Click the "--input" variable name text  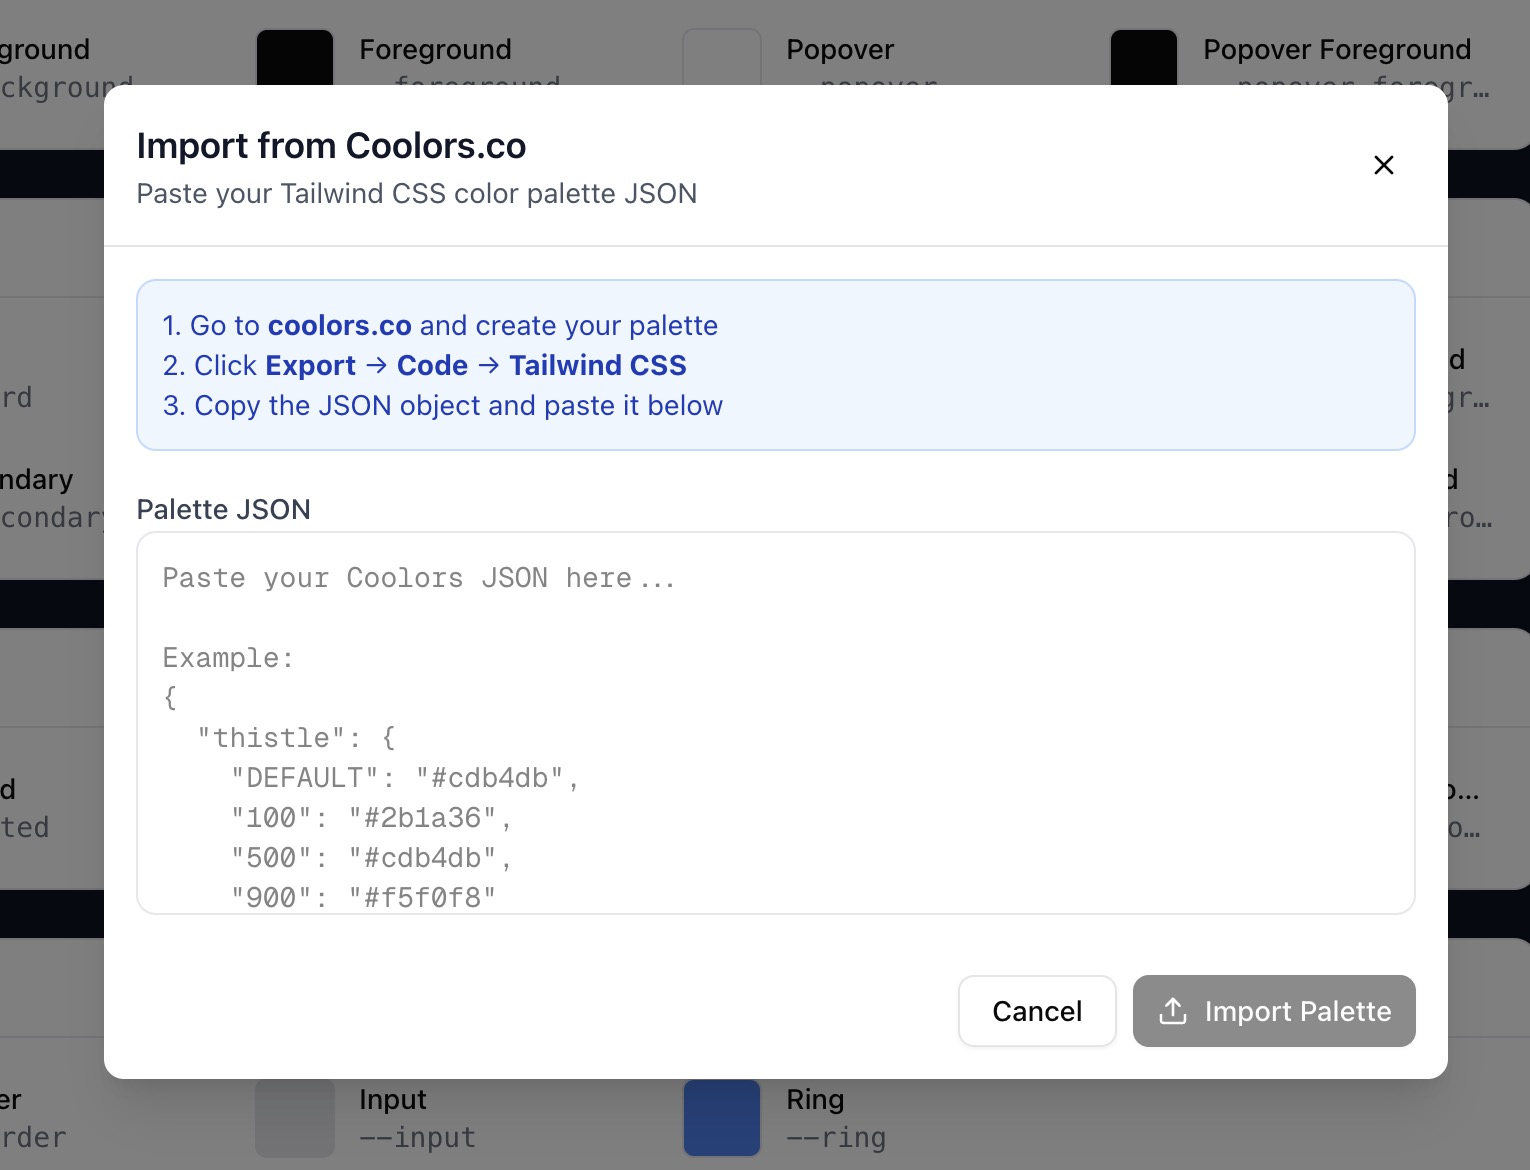(418, 1138)
